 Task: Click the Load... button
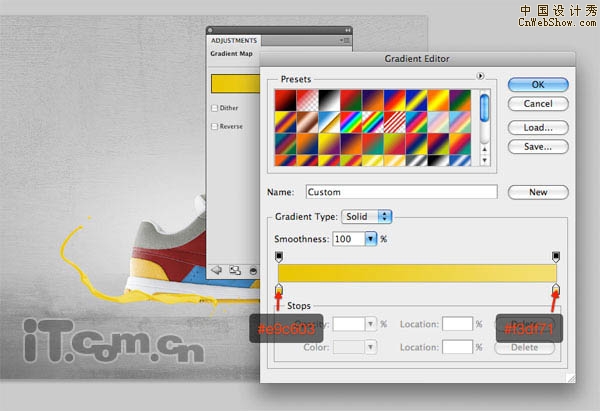531,127
